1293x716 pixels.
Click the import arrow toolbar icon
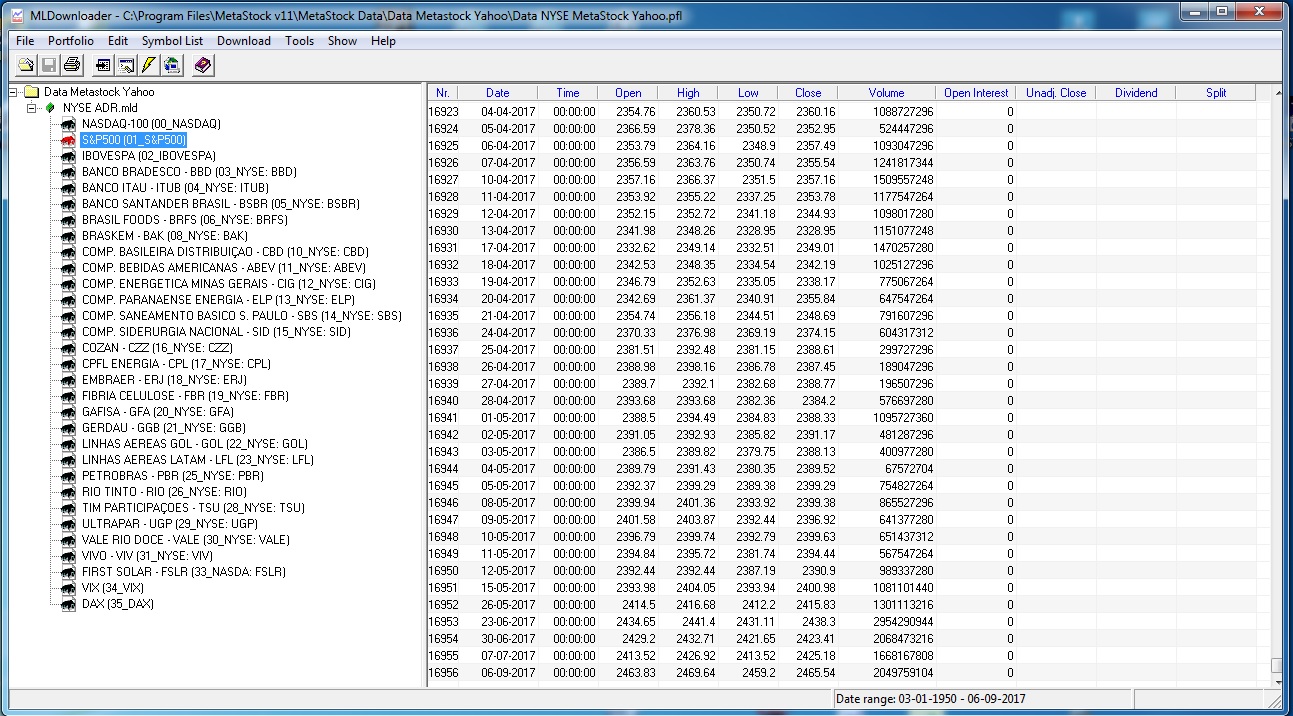click(102, 66)
